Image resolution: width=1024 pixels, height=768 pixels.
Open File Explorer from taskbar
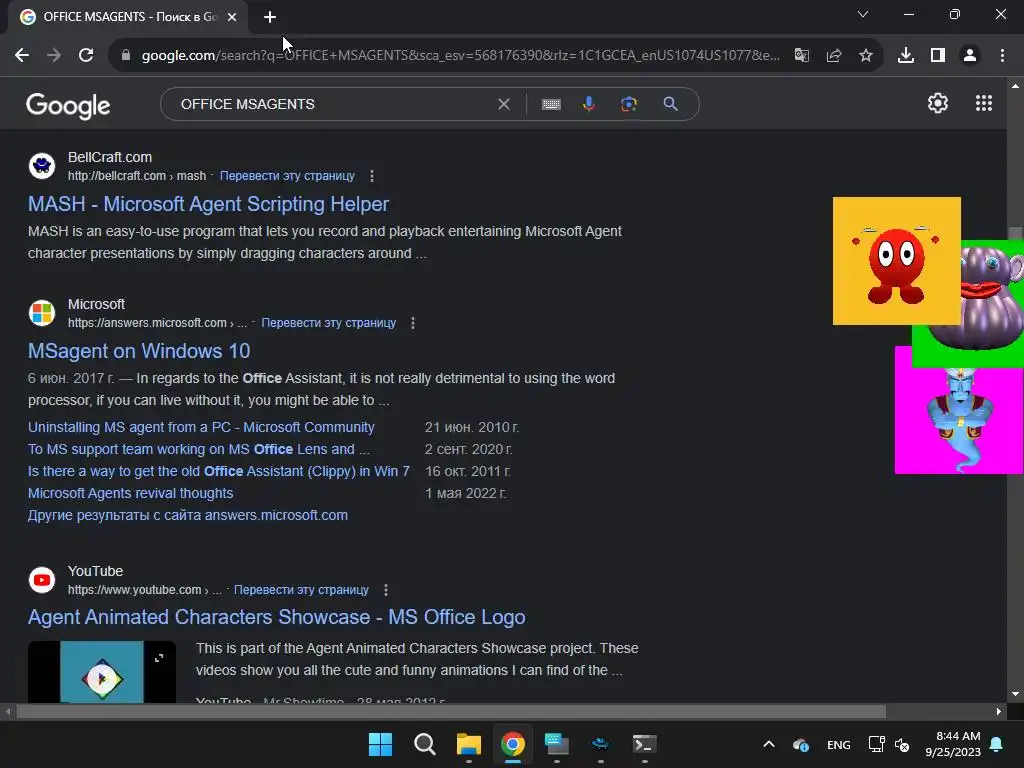(x=468, y=744)
